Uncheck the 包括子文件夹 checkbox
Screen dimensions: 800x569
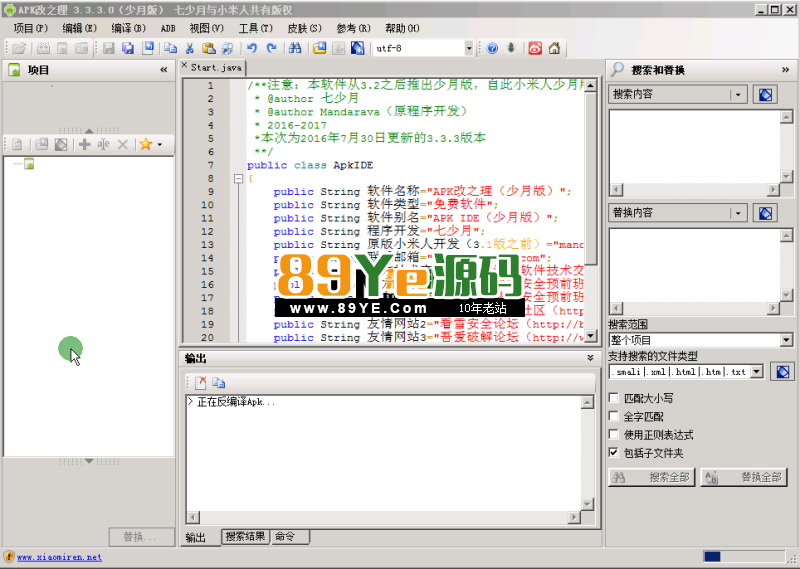pos(614,452)
